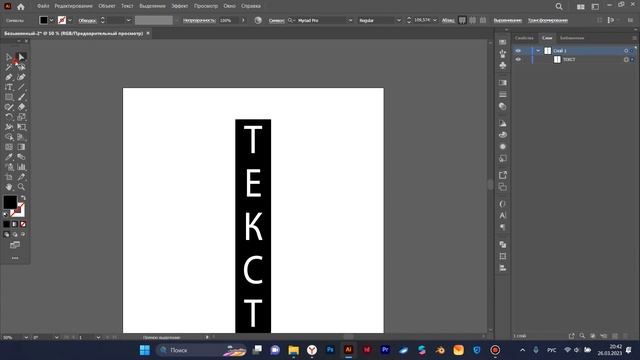This screenshot has height=360, width=640.
Task: Select the Column Graph tool
Action: 21,167
